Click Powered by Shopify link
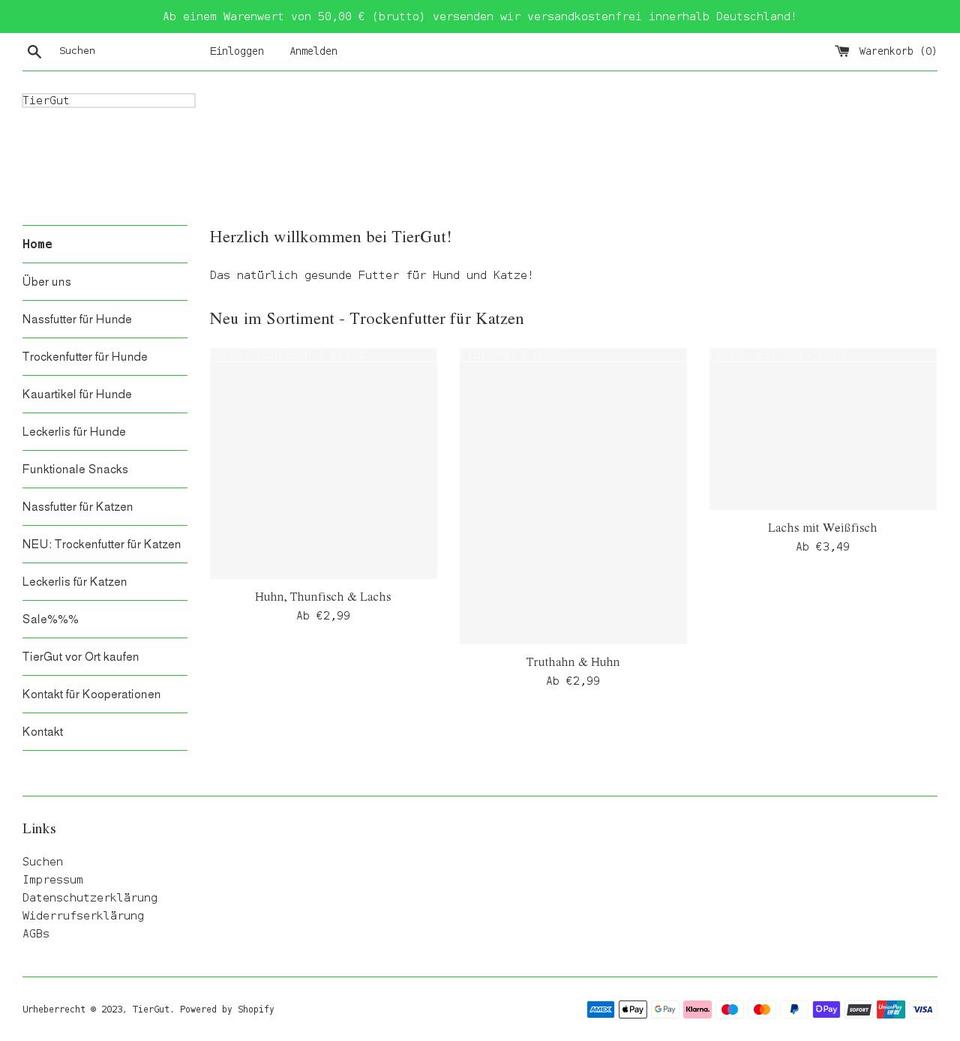Viewport: 960px width, 1041px height. pos(227,1009)
